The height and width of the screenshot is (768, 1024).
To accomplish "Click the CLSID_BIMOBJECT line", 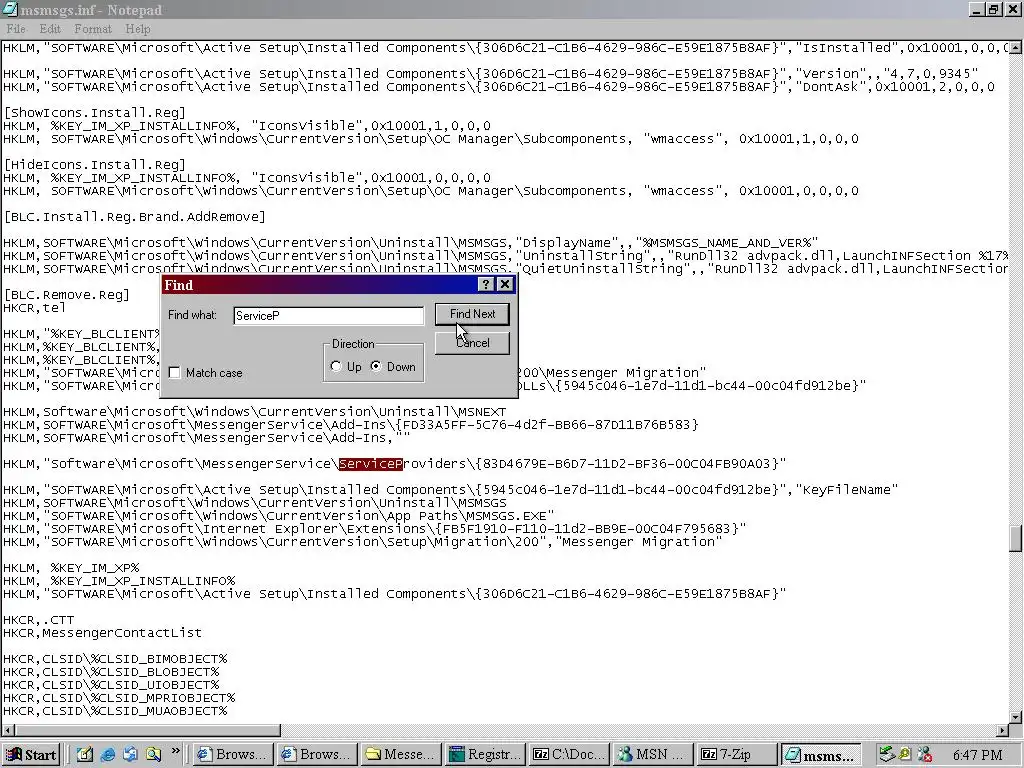I will click(x=115, y=659).
